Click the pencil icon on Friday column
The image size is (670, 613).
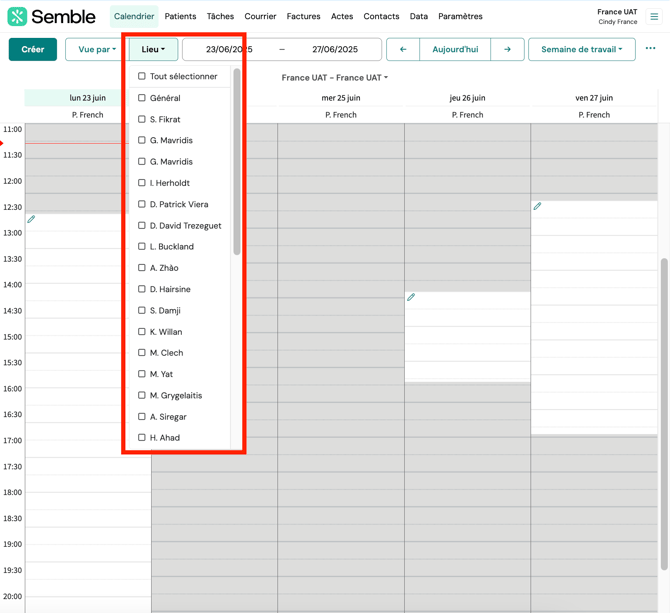point(537,207)
